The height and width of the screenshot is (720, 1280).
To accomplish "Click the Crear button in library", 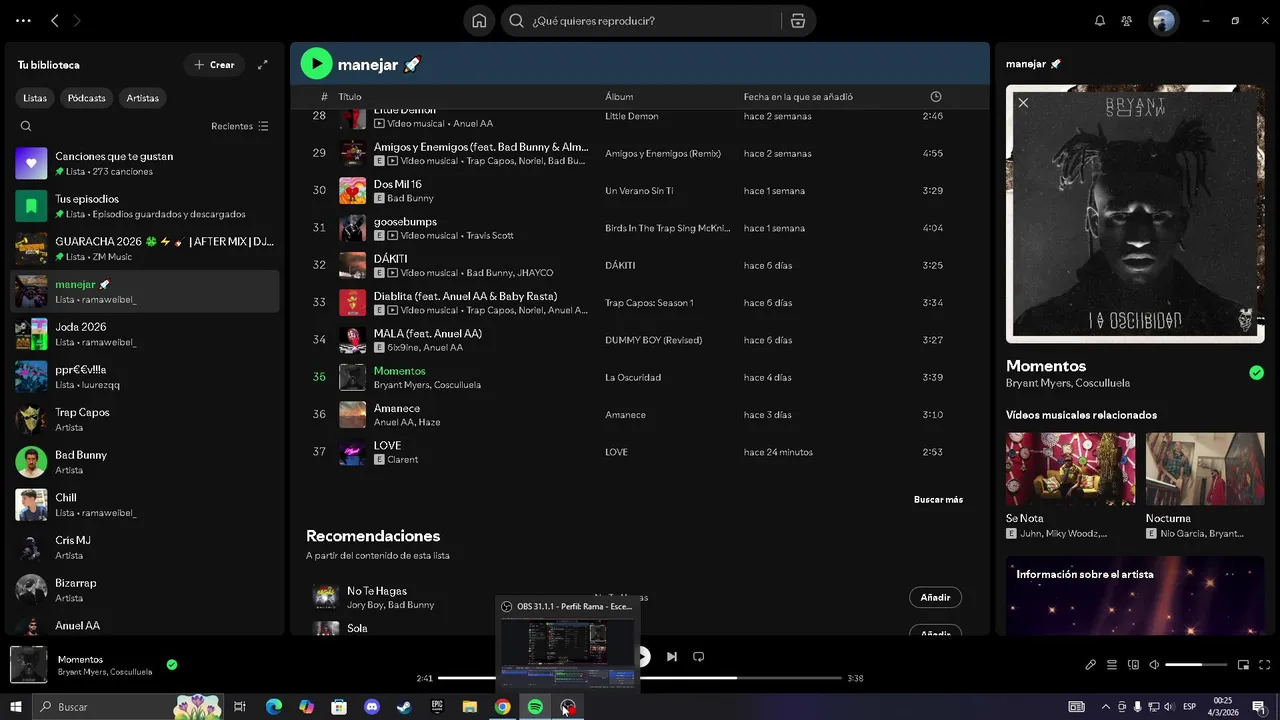I will [x=214, y=65].
